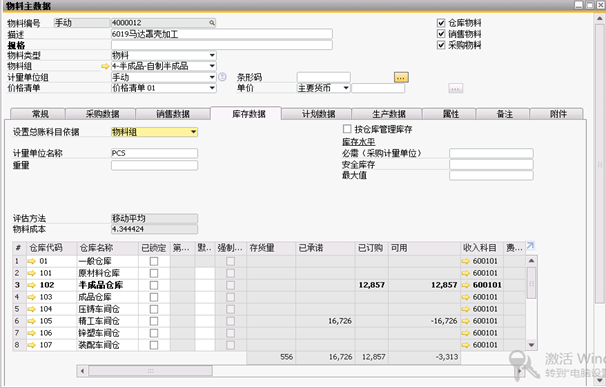Click the 安全库存 input field
Image resolution: width=606 pixels, height=388 pixels.
click(491, 164)
